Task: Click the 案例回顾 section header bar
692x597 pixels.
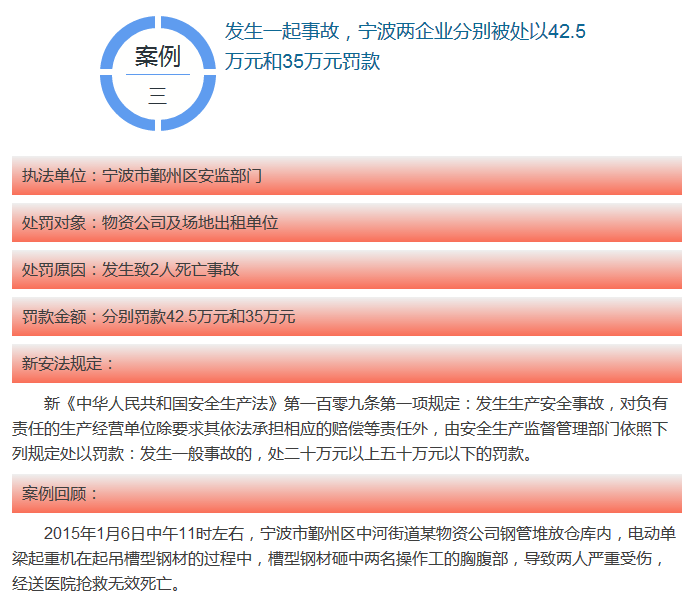Action: click(x=346, y=494)
